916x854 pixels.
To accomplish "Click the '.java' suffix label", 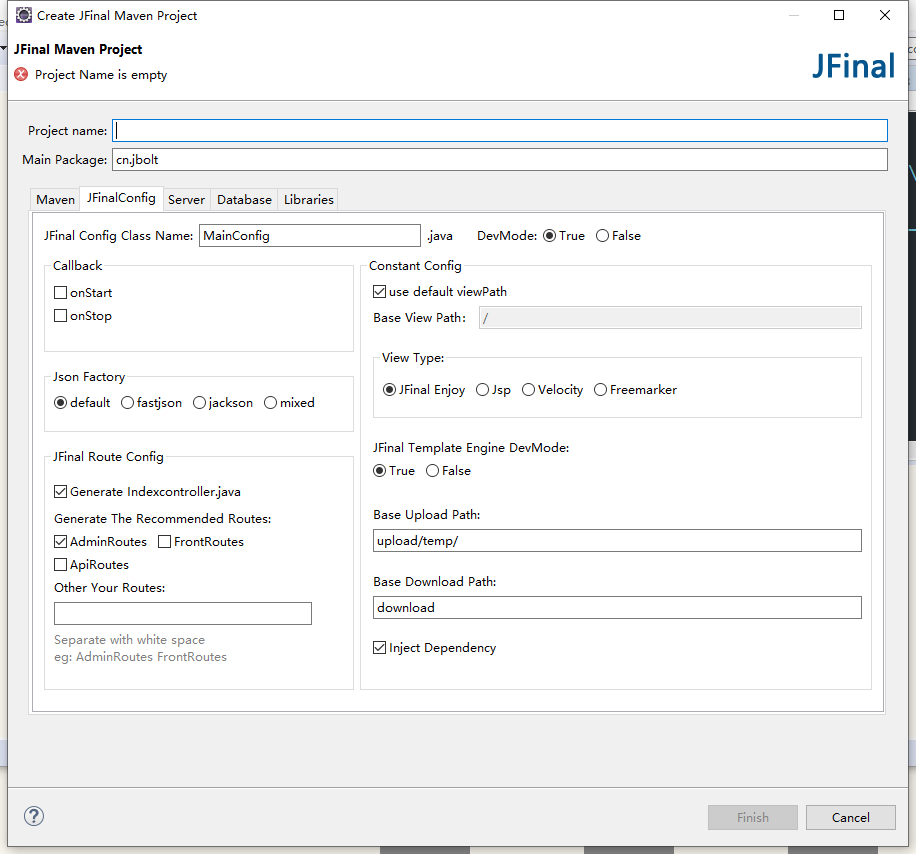I will pos(440,236).
